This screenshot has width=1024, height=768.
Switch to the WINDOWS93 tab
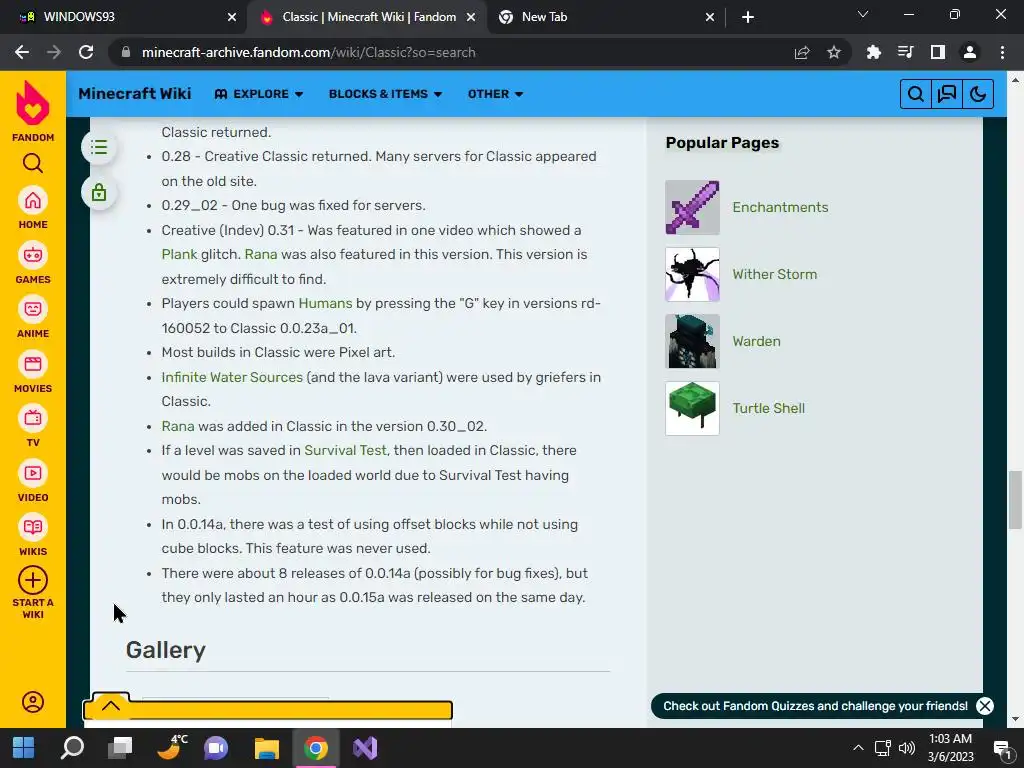tap(124, 17)
